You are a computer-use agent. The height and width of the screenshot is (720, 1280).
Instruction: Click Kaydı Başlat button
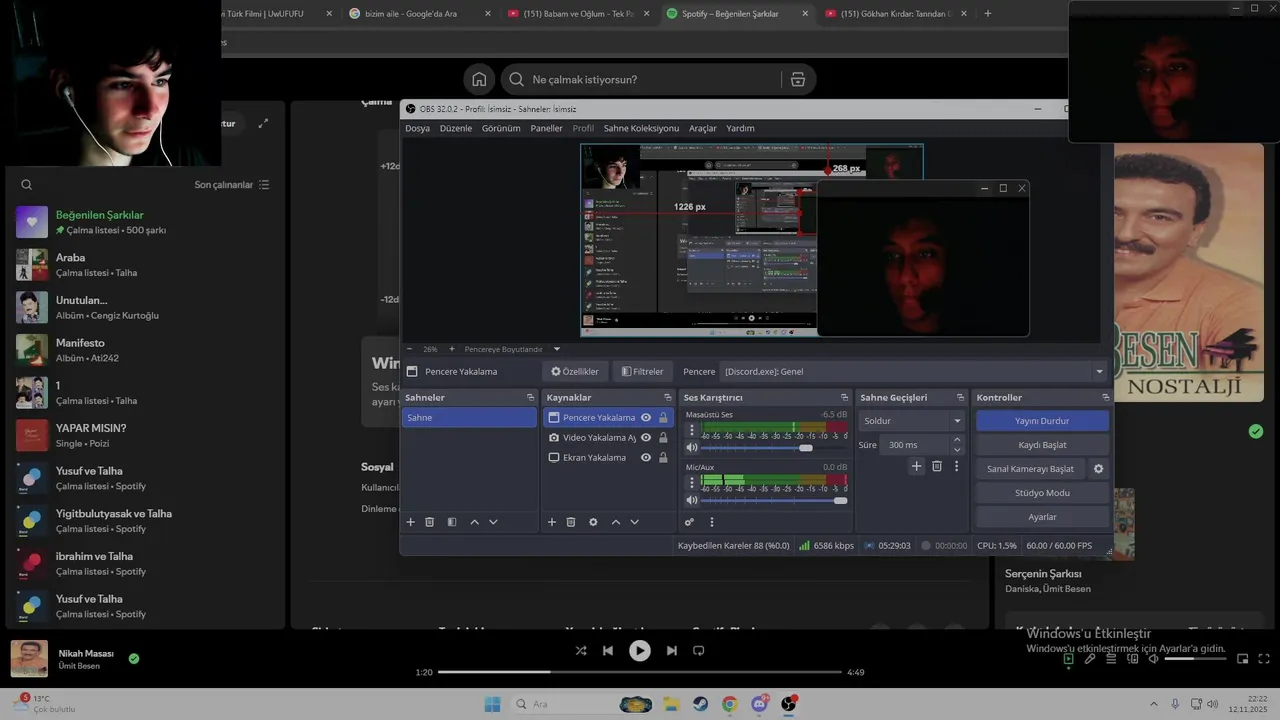(x=1042, y=445)
